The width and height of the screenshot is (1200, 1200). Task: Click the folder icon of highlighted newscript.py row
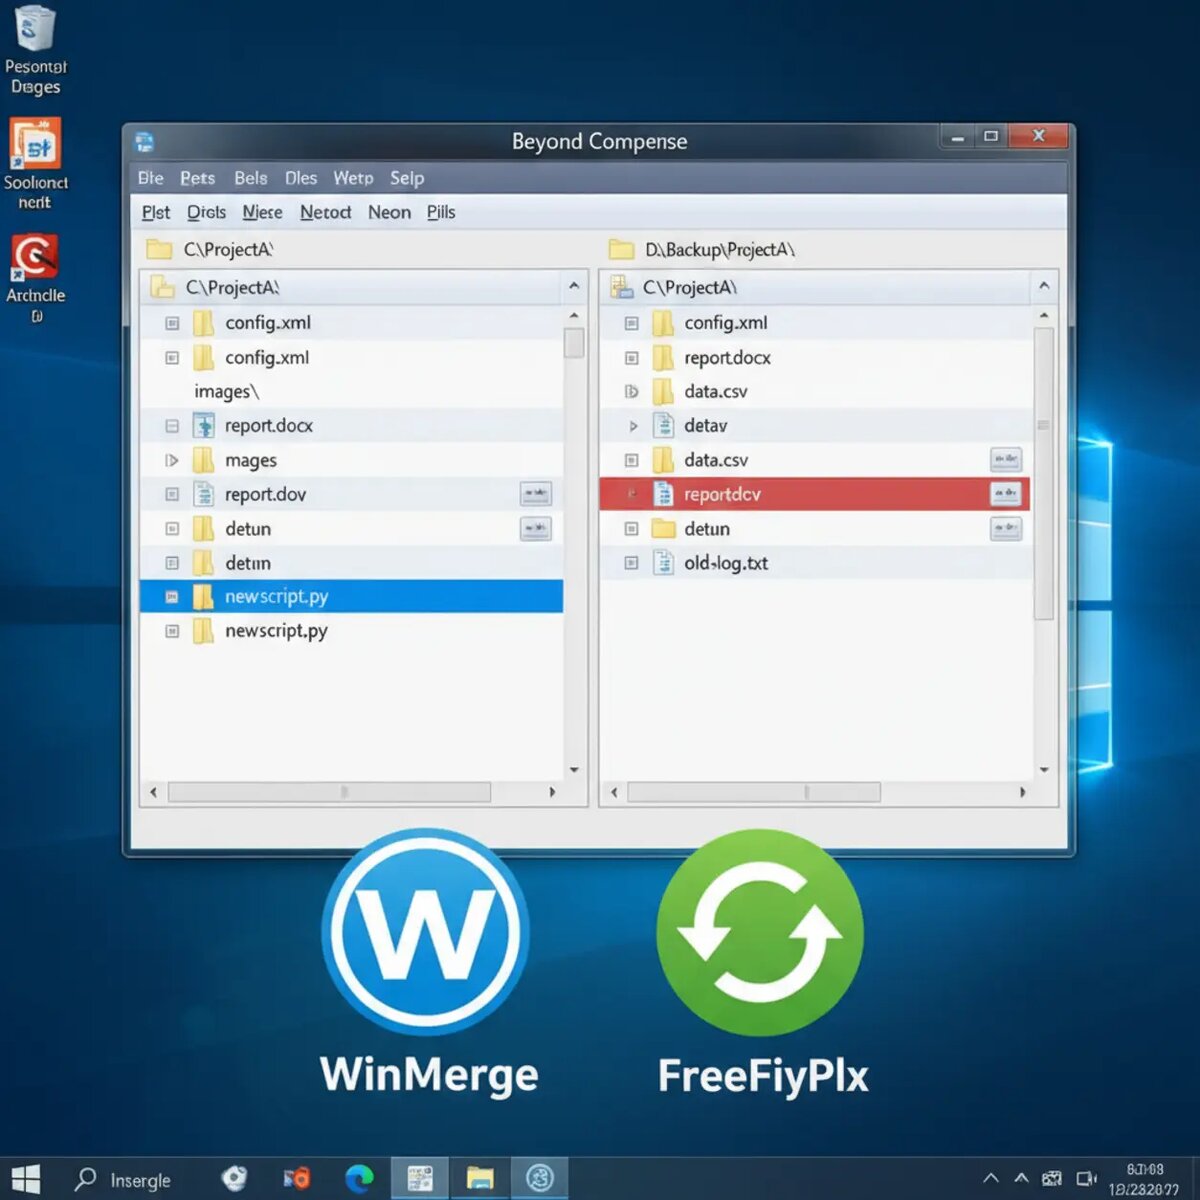click(203, 597)
